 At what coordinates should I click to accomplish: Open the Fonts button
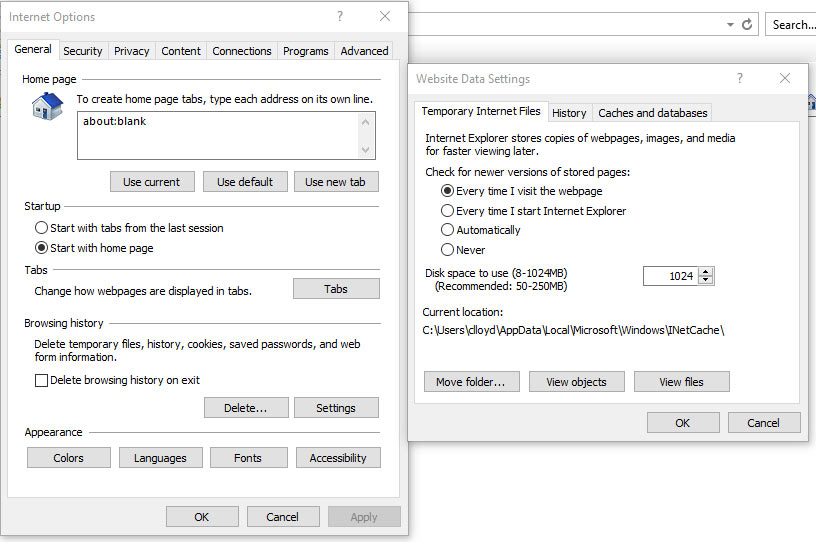pos(248,458)
